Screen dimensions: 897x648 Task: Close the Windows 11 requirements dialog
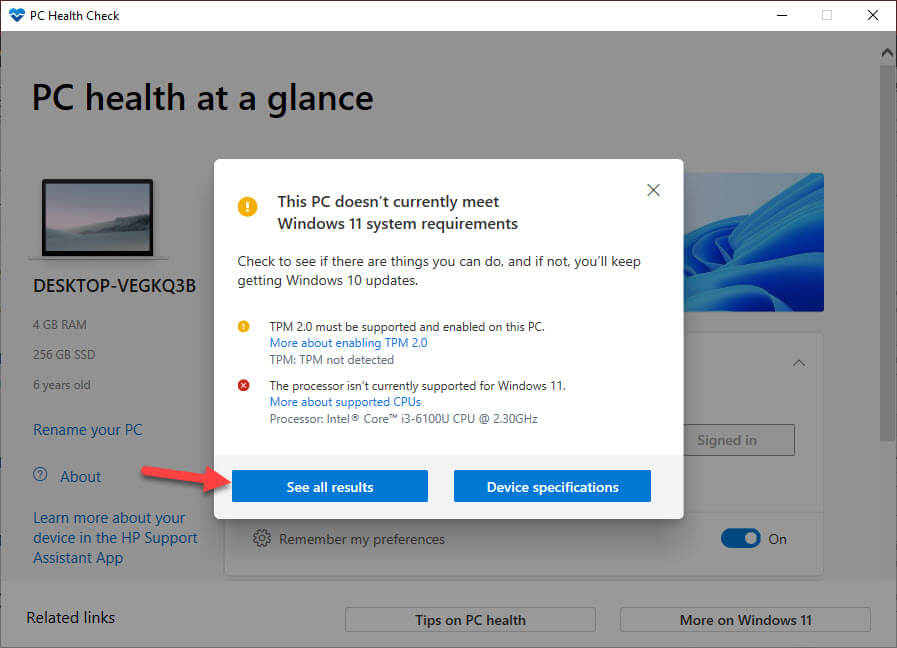pyautogui.click(x=653, y=190)
